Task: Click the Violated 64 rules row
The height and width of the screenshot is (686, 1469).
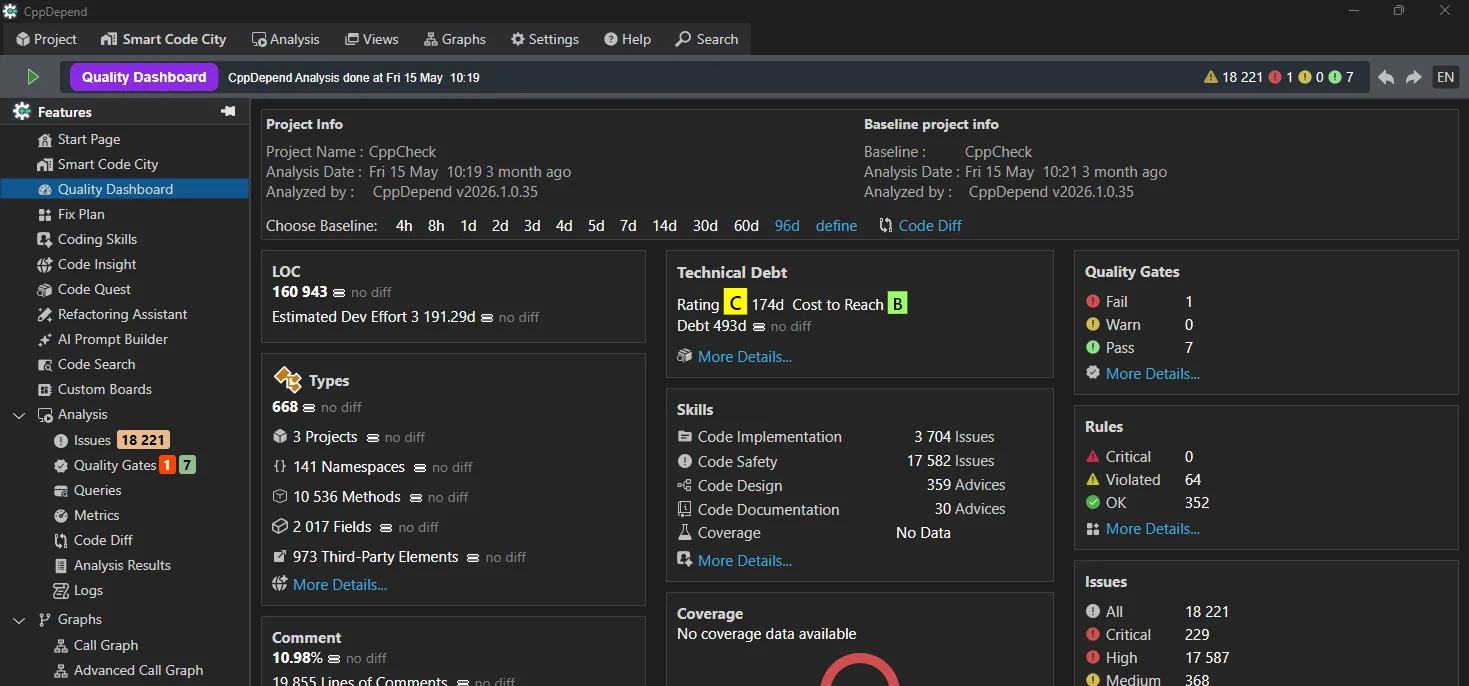Action: click(x=1143, y=480)
